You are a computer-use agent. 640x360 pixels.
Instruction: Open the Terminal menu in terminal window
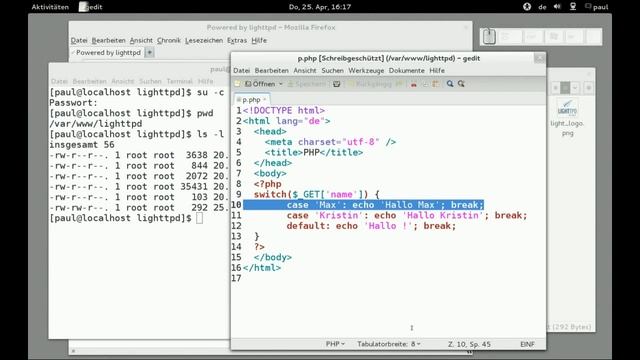coord(179,81)
